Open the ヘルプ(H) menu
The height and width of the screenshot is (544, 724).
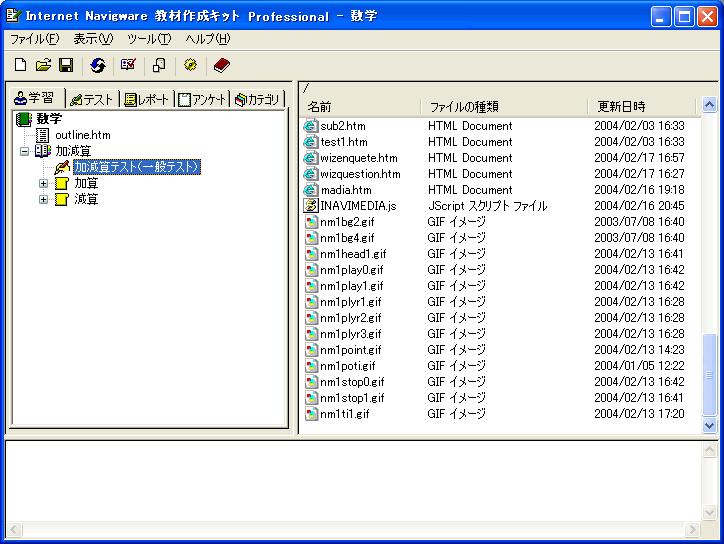[207, 39]
